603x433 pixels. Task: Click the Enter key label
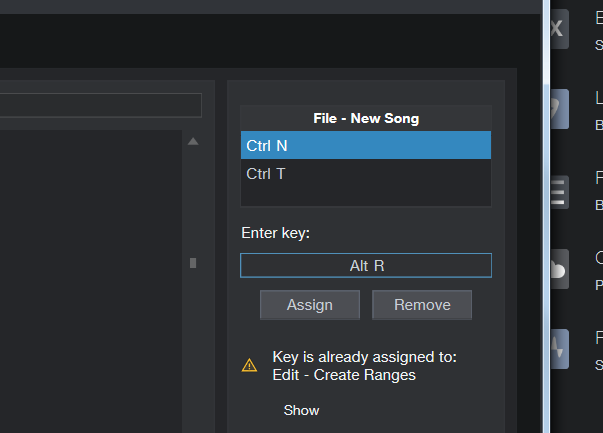click(x=275, y=233)
